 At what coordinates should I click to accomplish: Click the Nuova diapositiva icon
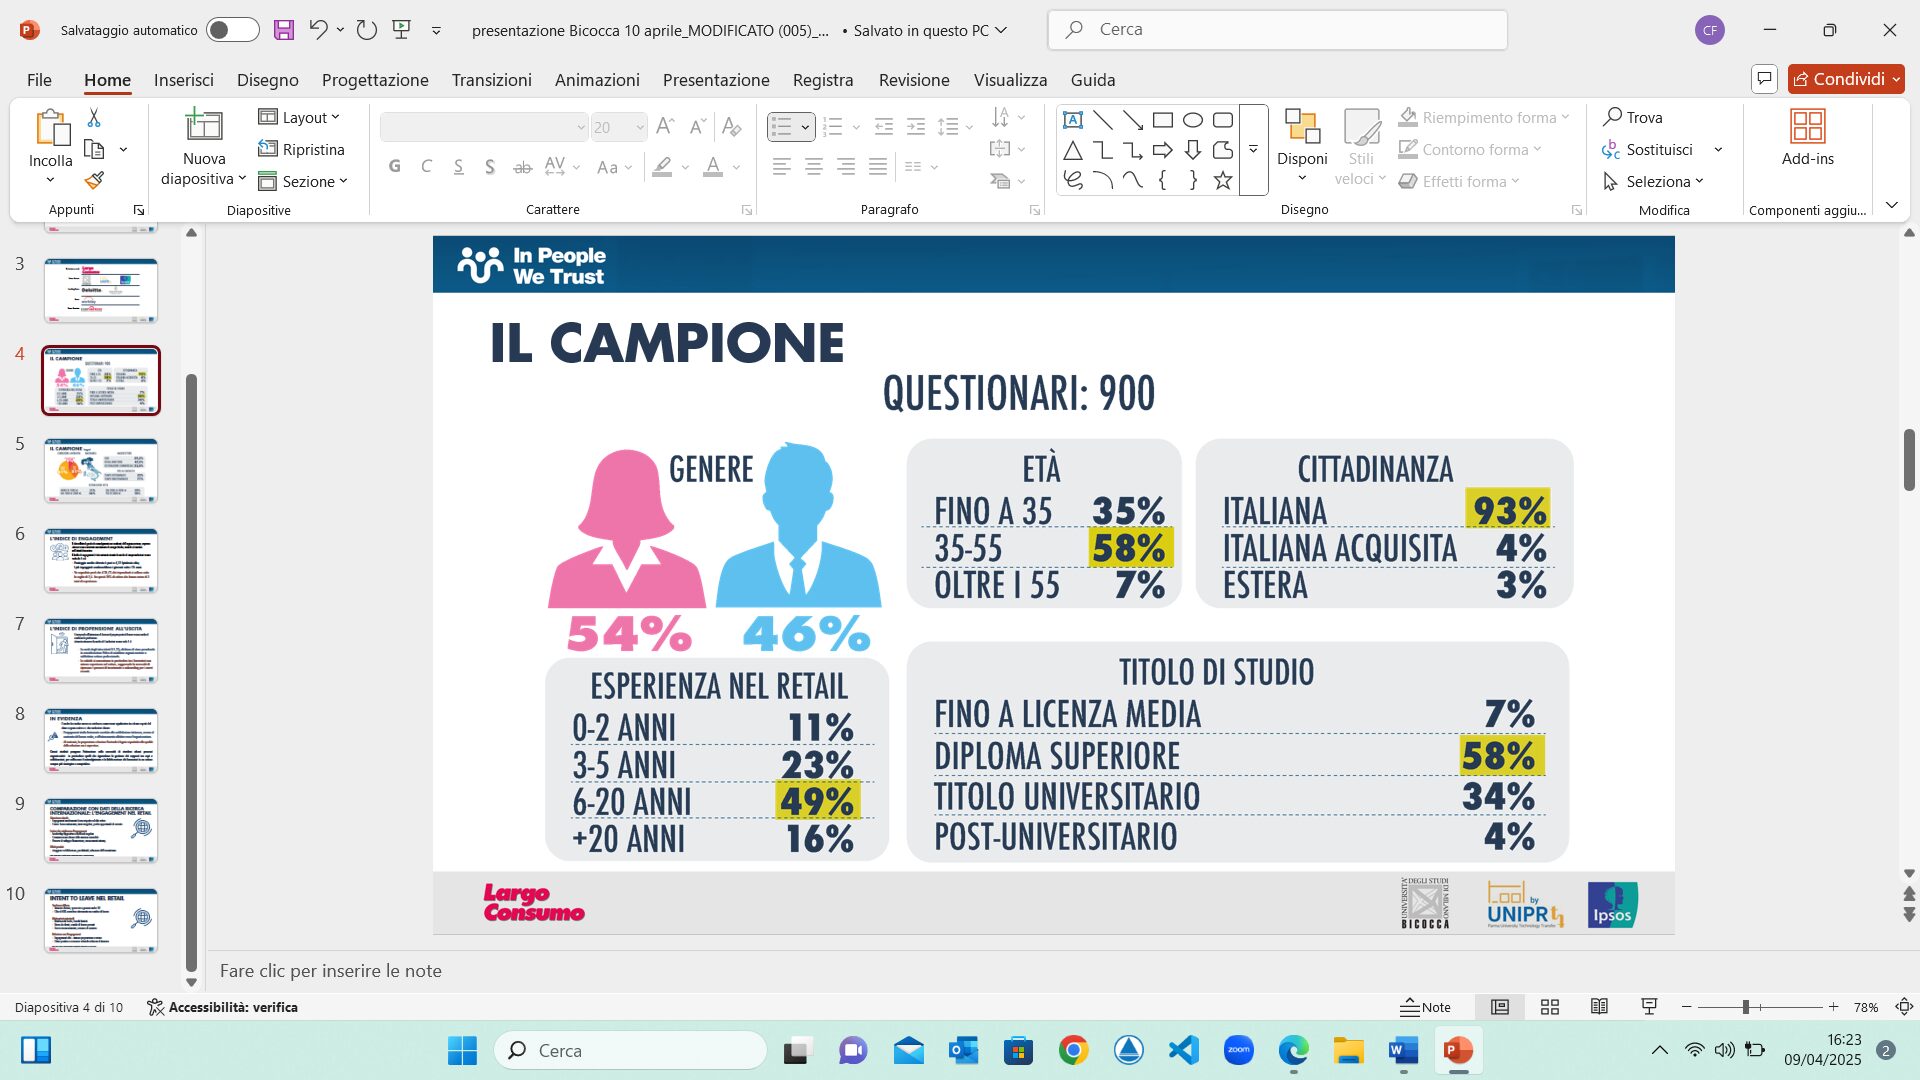coord(204,124)
